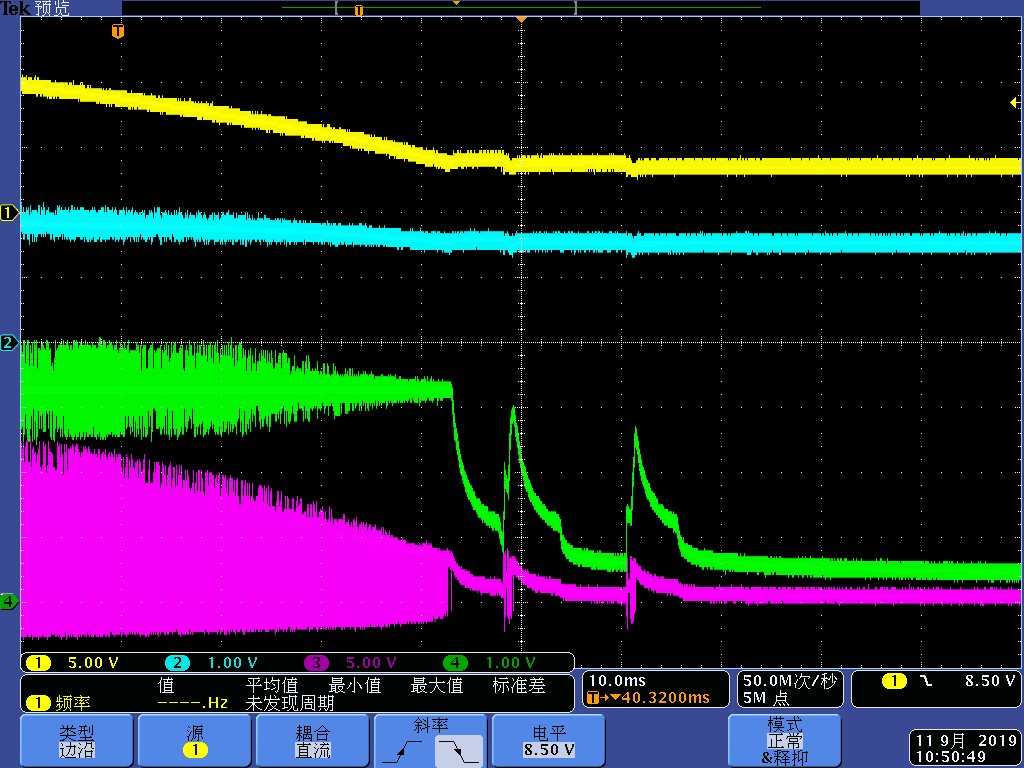Screen dimensions: 1024x768
Task: Click the orange trigger position T marker
Action: point(118,31)
